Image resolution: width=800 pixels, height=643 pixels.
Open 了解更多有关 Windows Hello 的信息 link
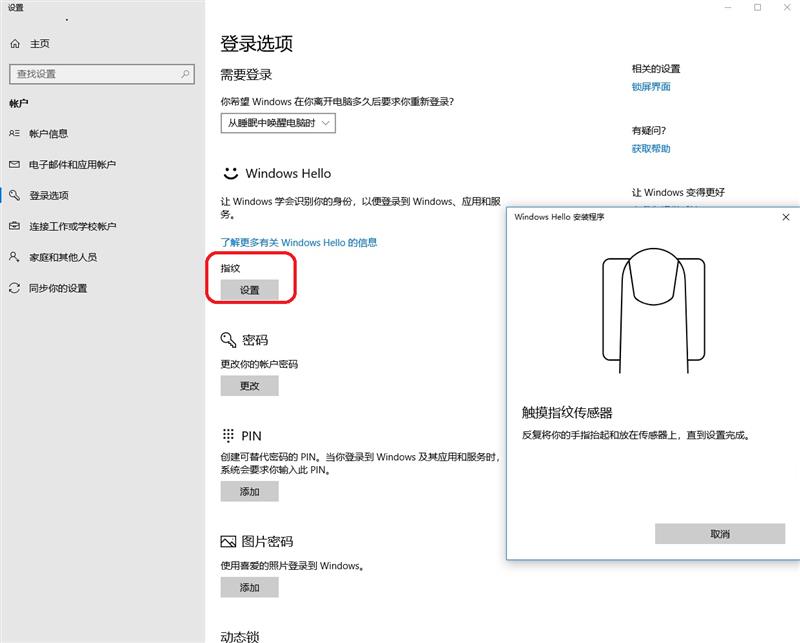[298, 242]
